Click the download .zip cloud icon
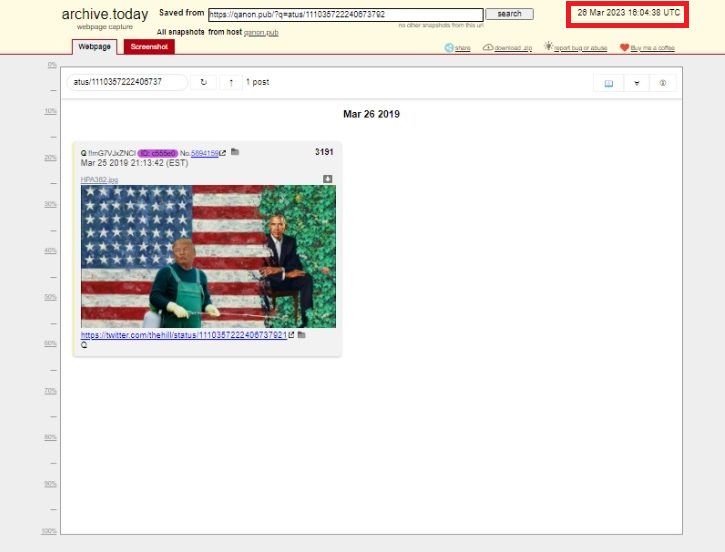Screen dimensions: 725x552 (488, 47)
